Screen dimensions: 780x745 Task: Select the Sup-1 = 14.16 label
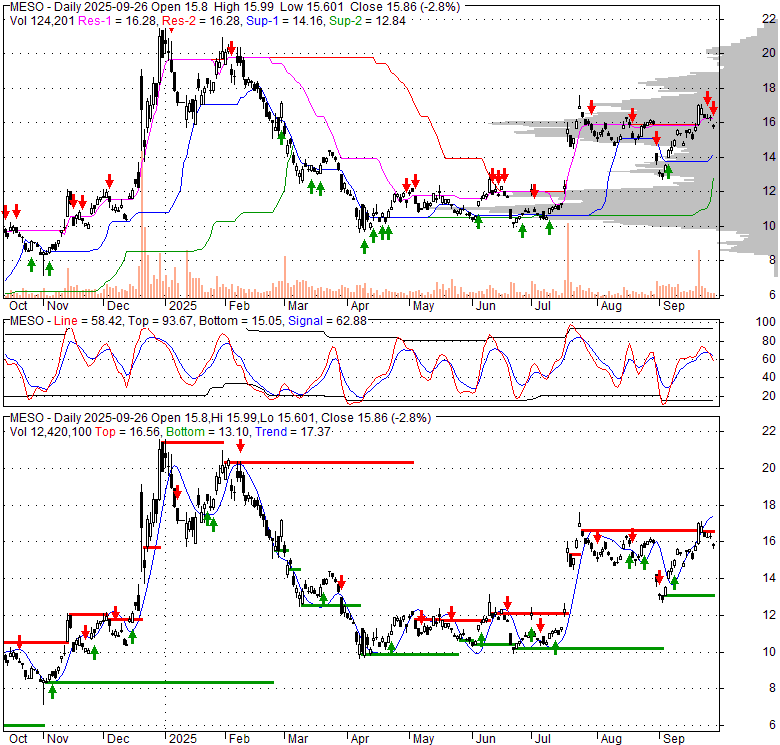(285, 21)
